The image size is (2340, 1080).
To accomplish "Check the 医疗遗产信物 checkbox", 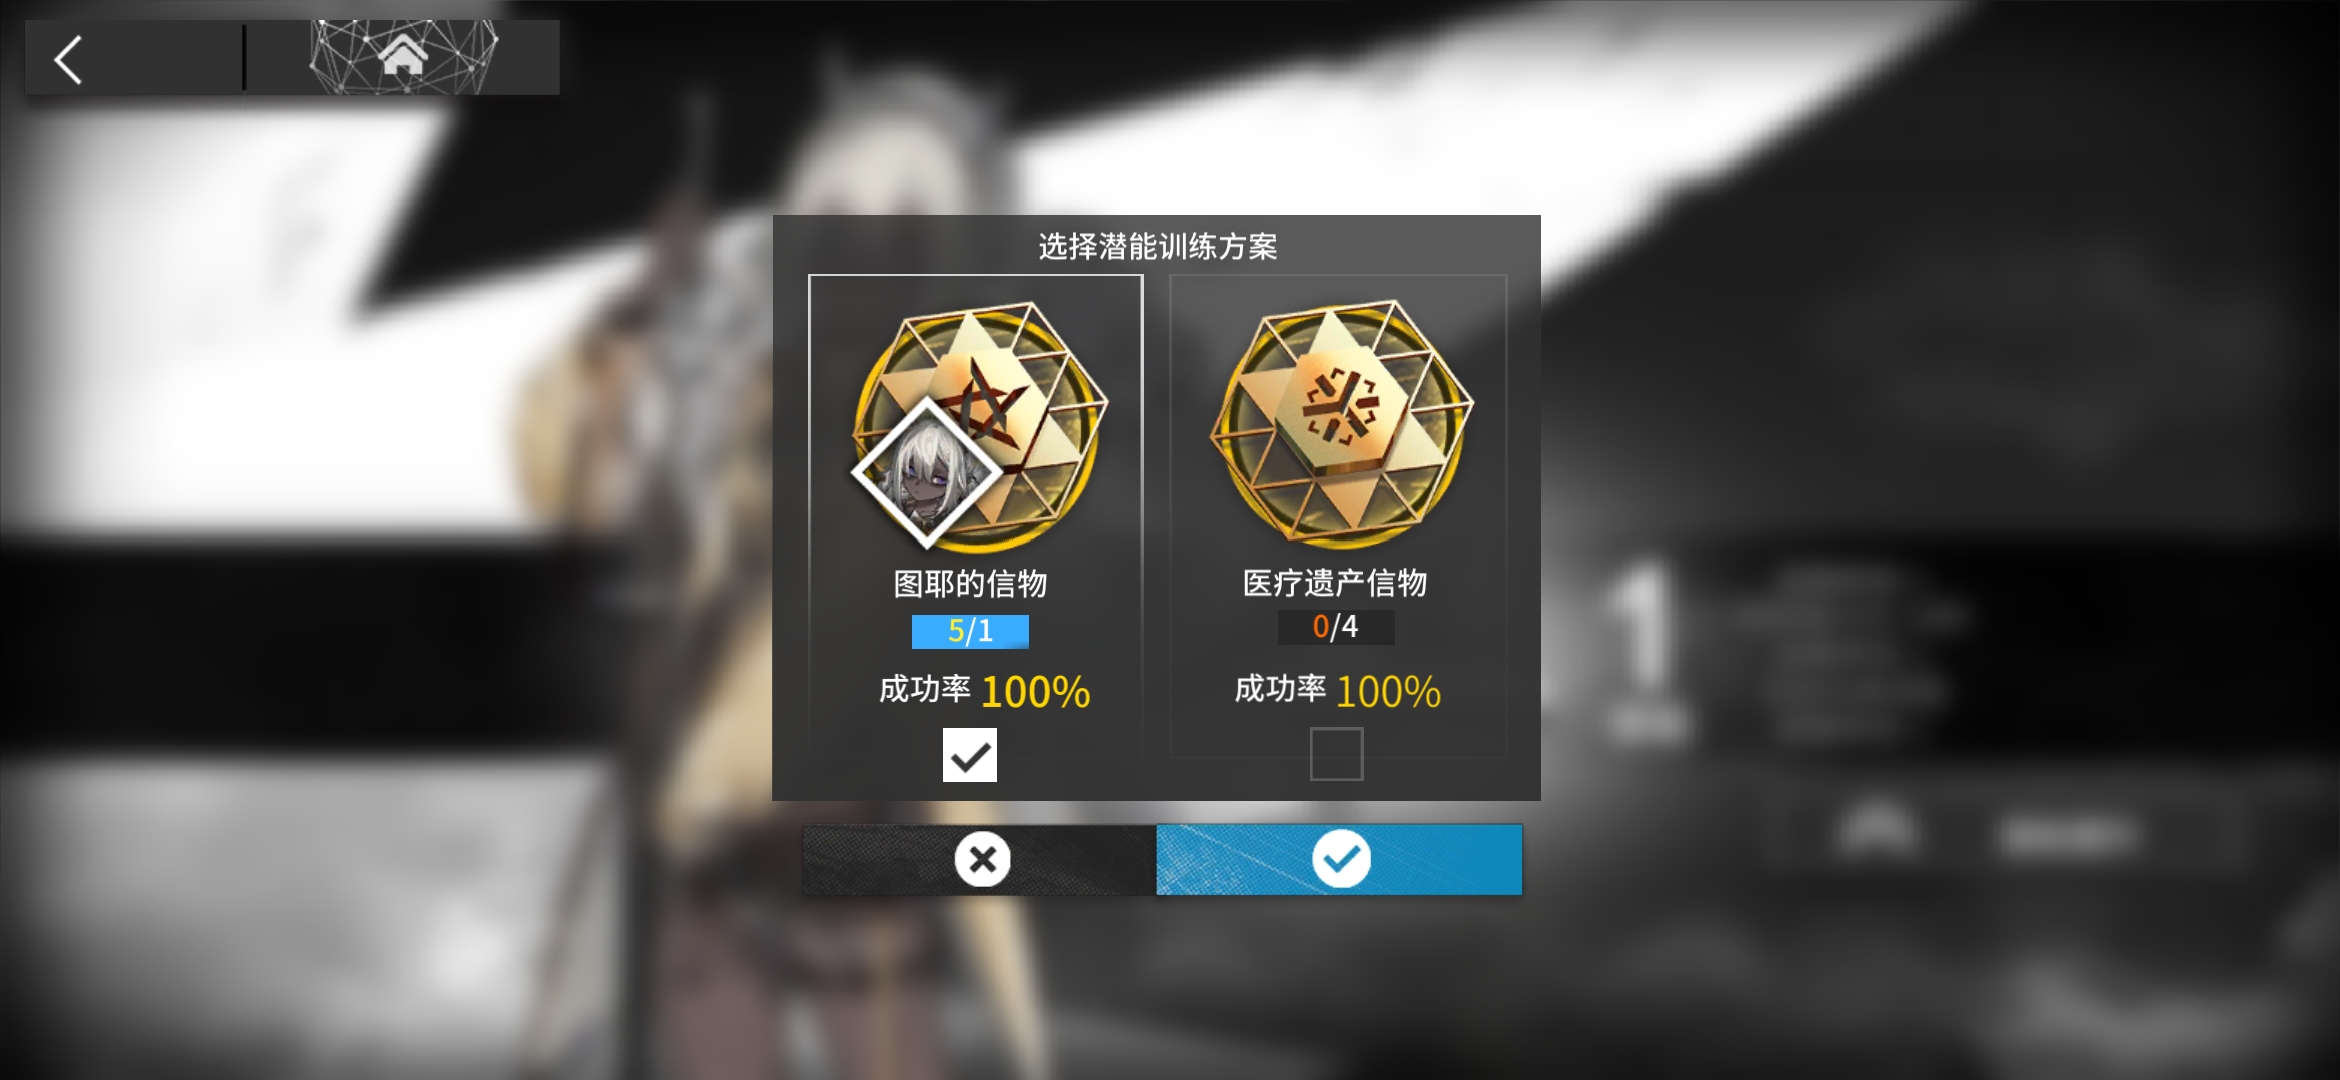I will click(1336, 754).
